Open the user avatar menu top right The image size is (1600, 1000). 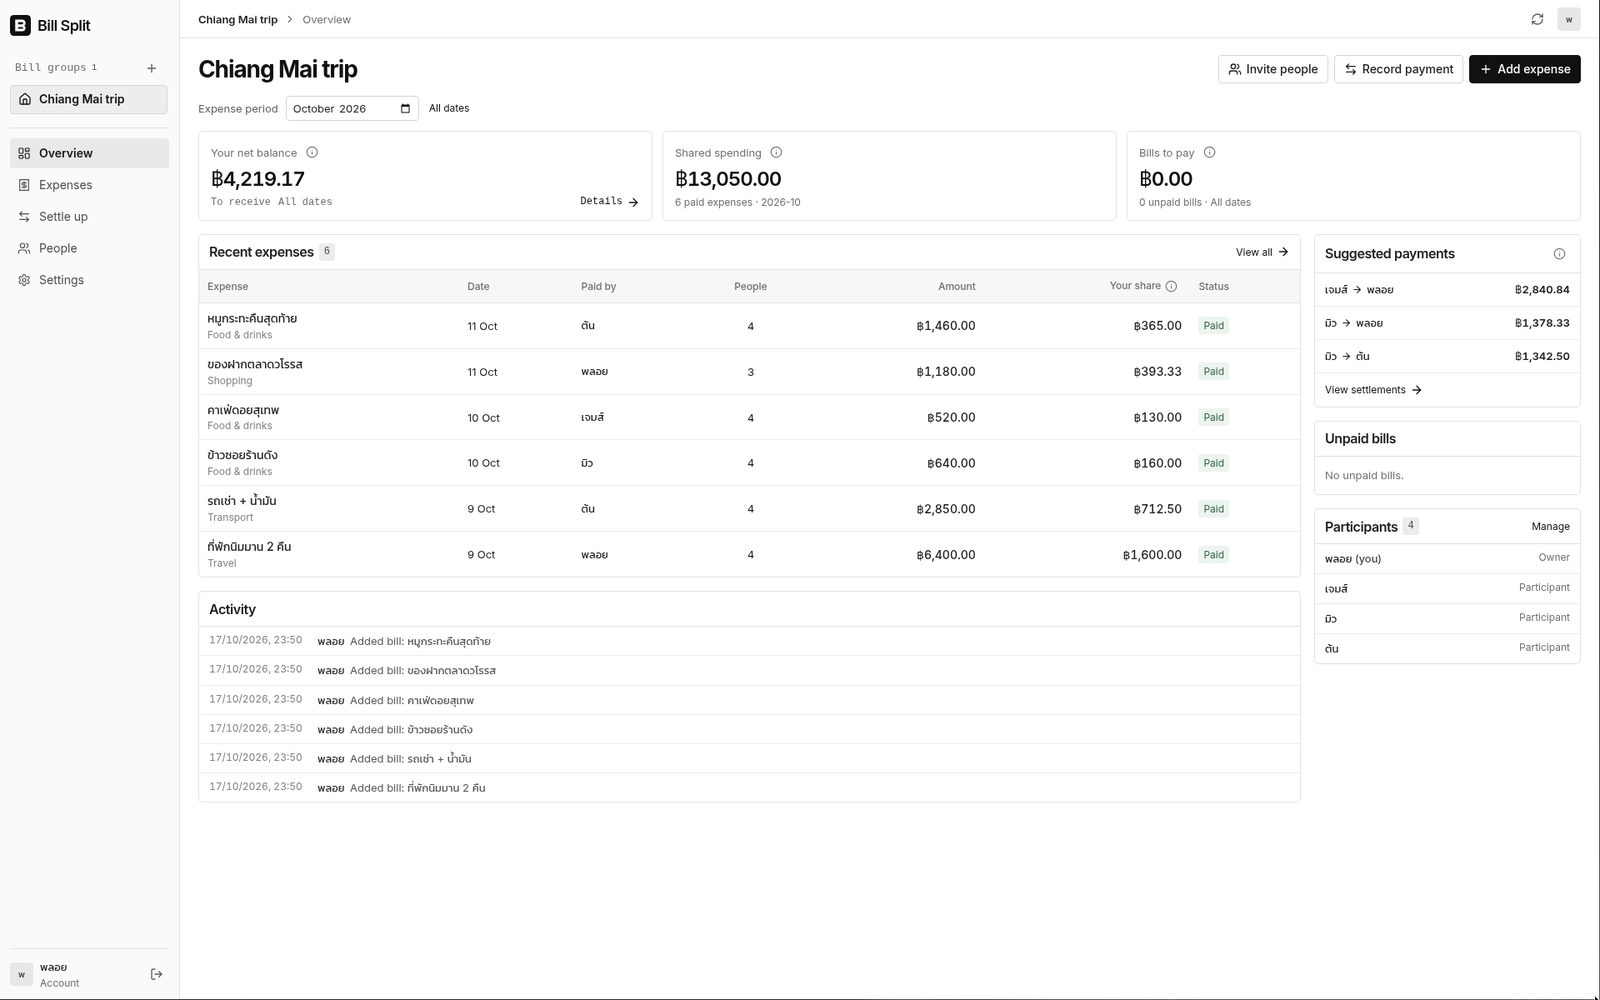(x=1568, y=19)
